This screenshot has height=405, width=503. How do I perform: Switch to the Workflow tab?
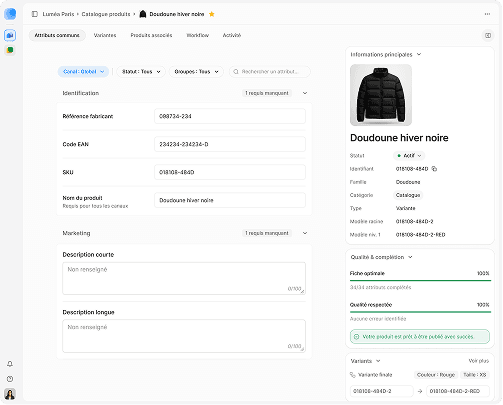(197, 35)
